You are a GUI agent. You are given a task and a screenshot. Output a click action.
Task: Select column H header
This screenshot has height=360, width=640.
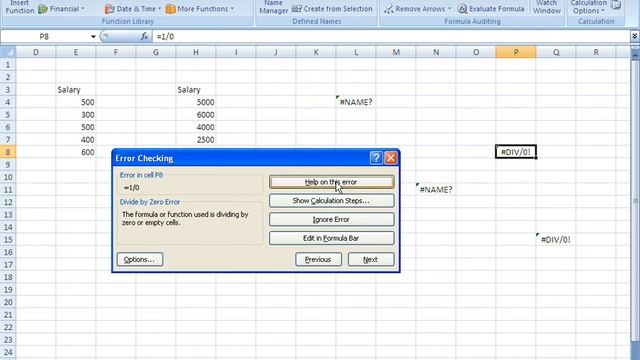click(x=196, y=52)
